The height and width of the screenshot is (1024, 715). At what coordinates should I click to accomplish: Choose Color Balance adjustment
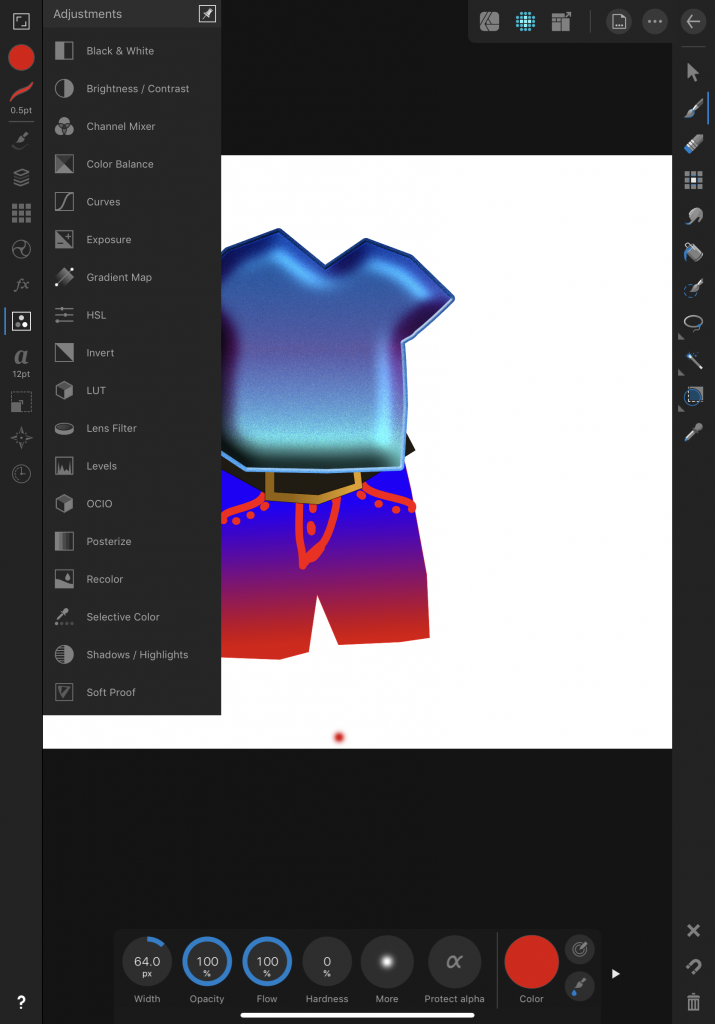[x=132, y=165]
